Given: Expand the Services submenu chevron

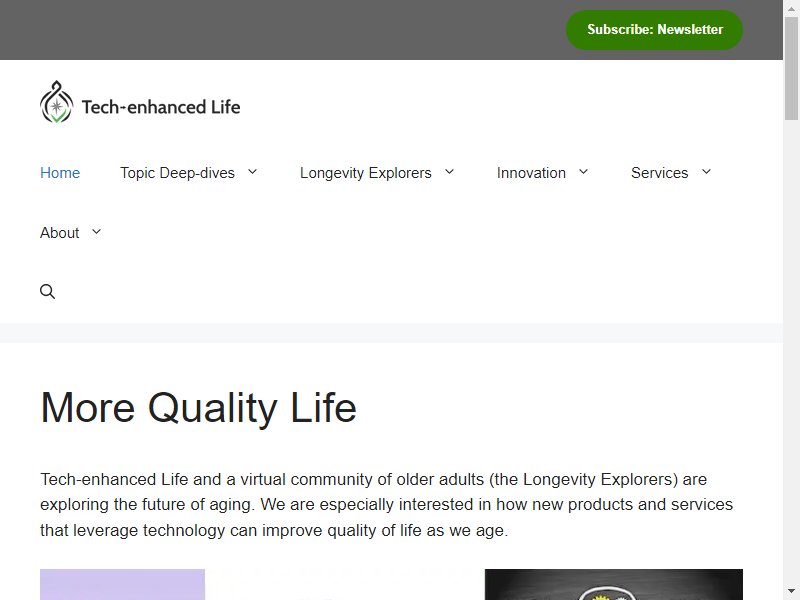Looking at the screenshot, I should pos(706,172).
